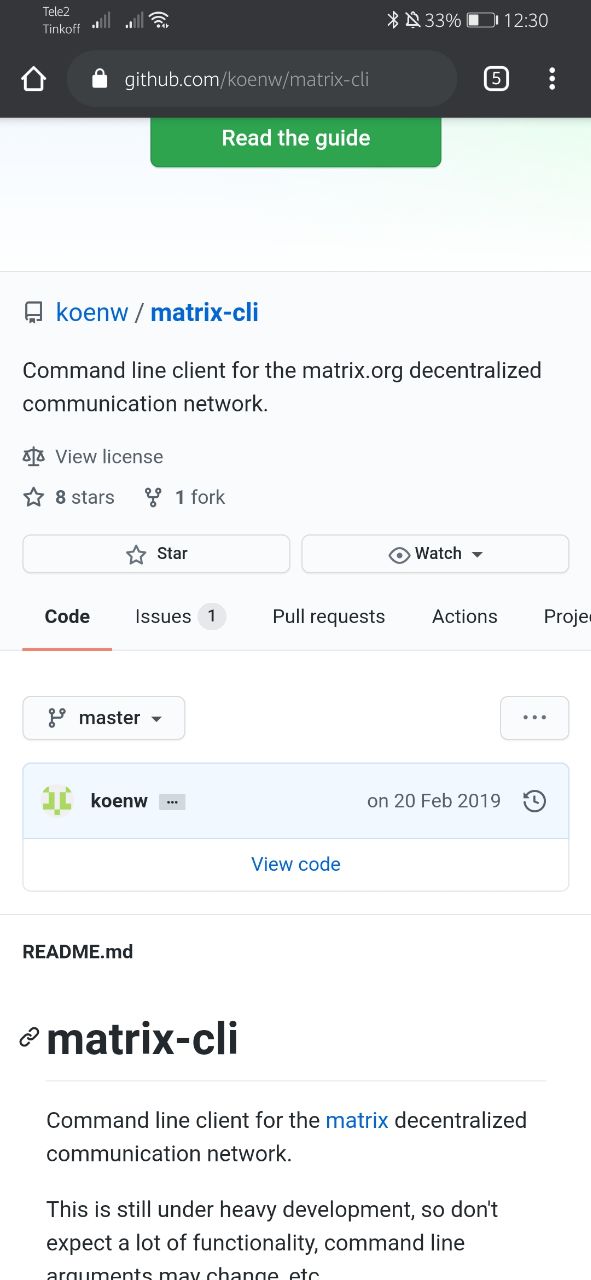The image size is (591, 1280).
Task: Click the commit history clock icon
Action: click(x=535, y=801)
